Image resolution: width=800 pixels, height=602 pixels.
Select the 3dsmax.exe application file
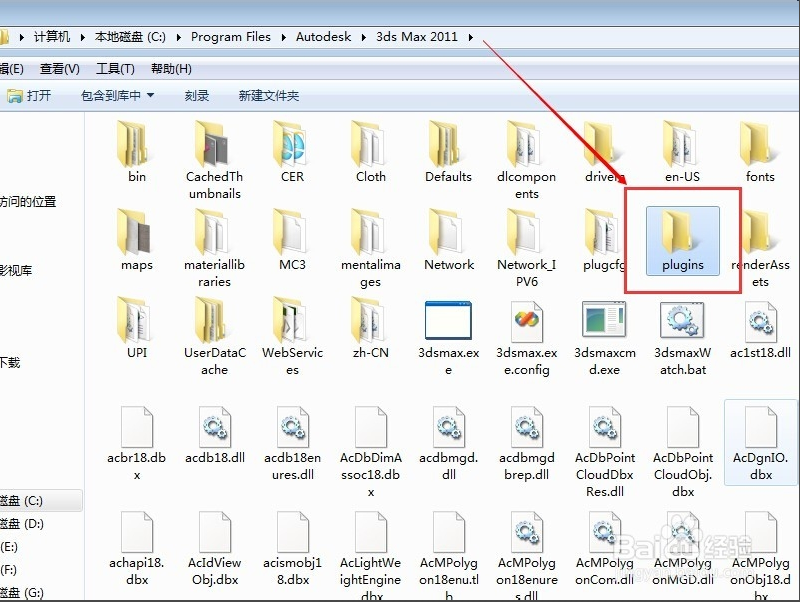pyautogui.click(x=448, y=338)
